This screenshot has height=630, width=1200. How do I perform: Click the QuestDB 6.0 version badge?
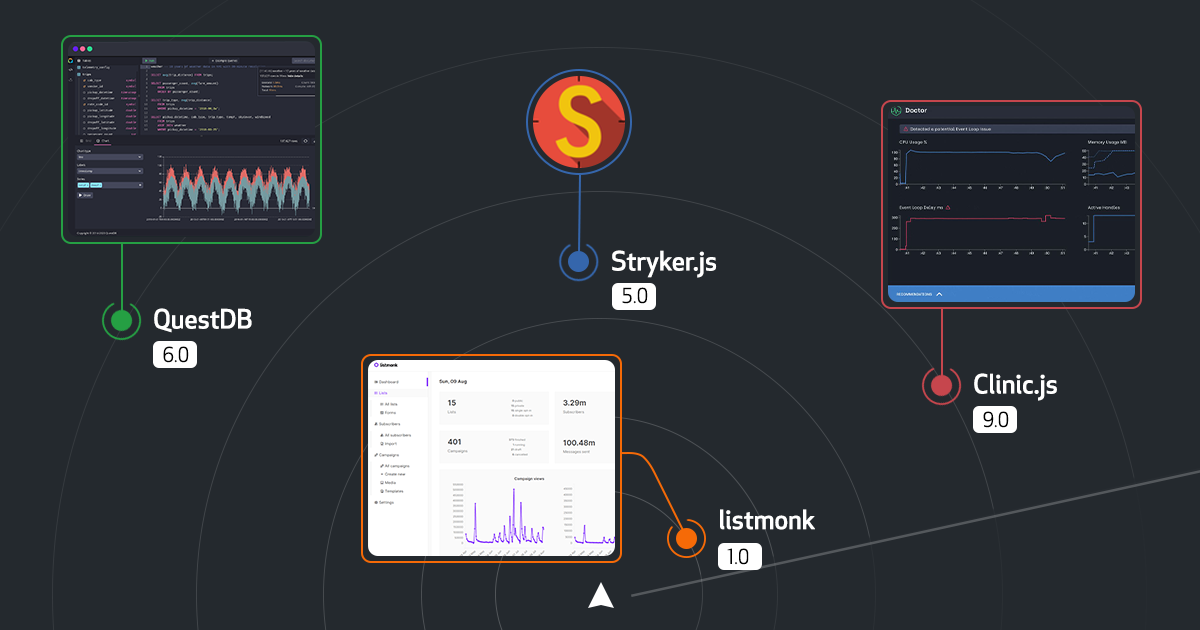174,354
